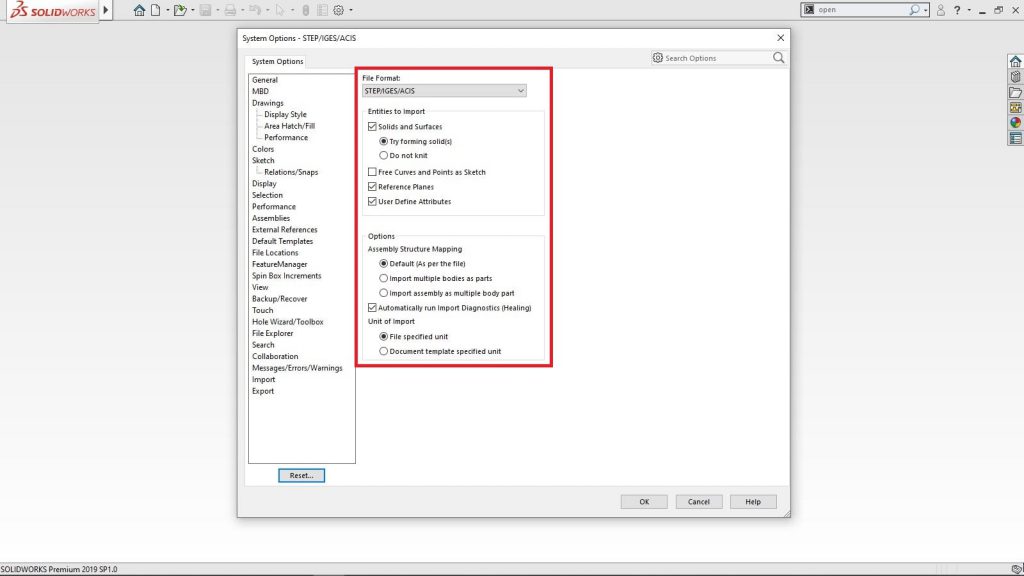Viewport: 1024px width, 576px height.
Task: Click the File Properties icon
Action: click(x=322, y=10)
